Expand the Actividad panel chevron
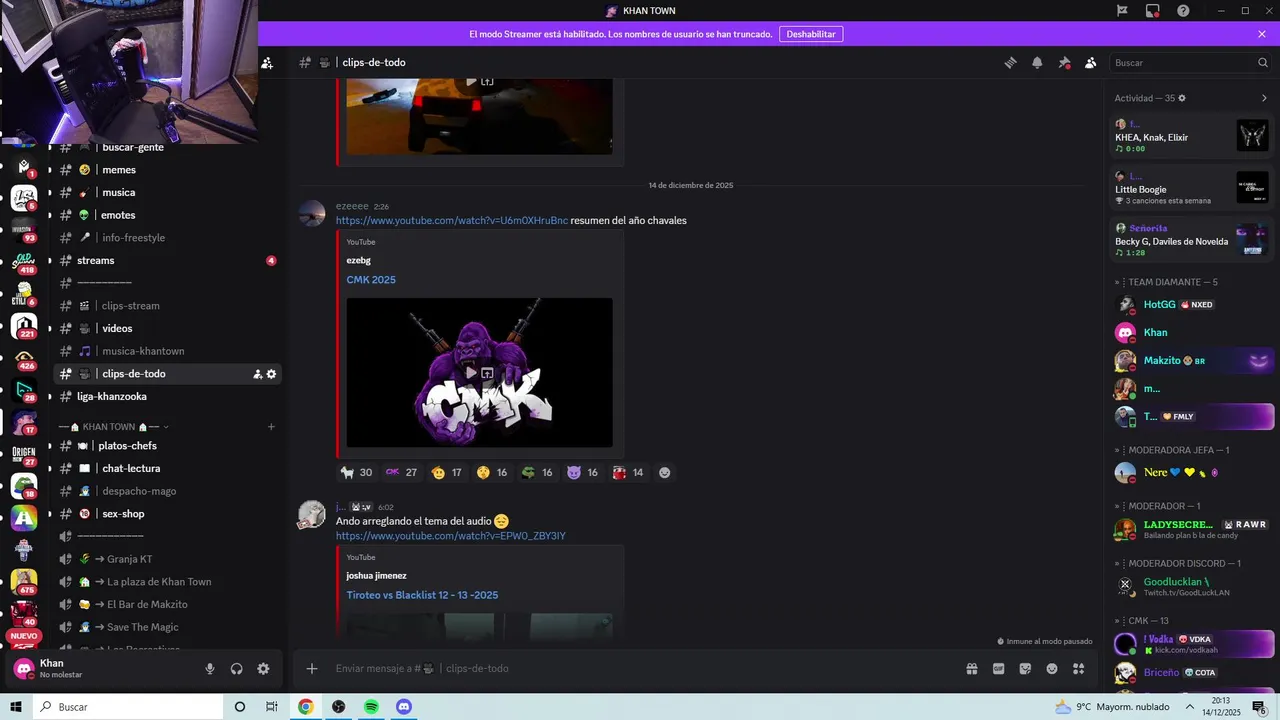This screenshot has width=1280, height=720. tap(1264, 98)
